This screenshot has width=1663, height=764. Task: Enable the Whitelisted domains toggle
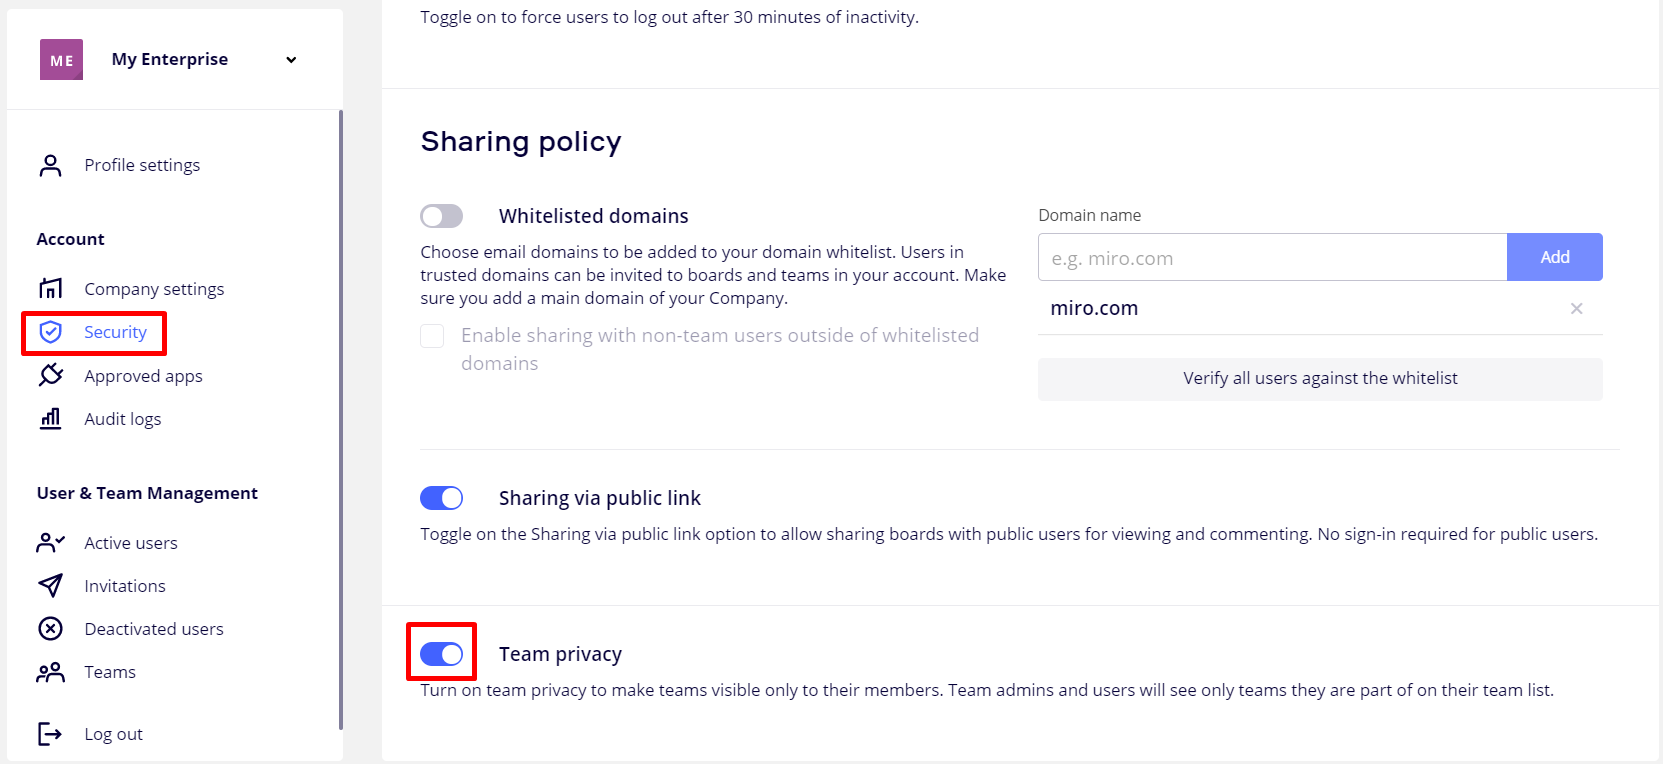coord(441,216)
